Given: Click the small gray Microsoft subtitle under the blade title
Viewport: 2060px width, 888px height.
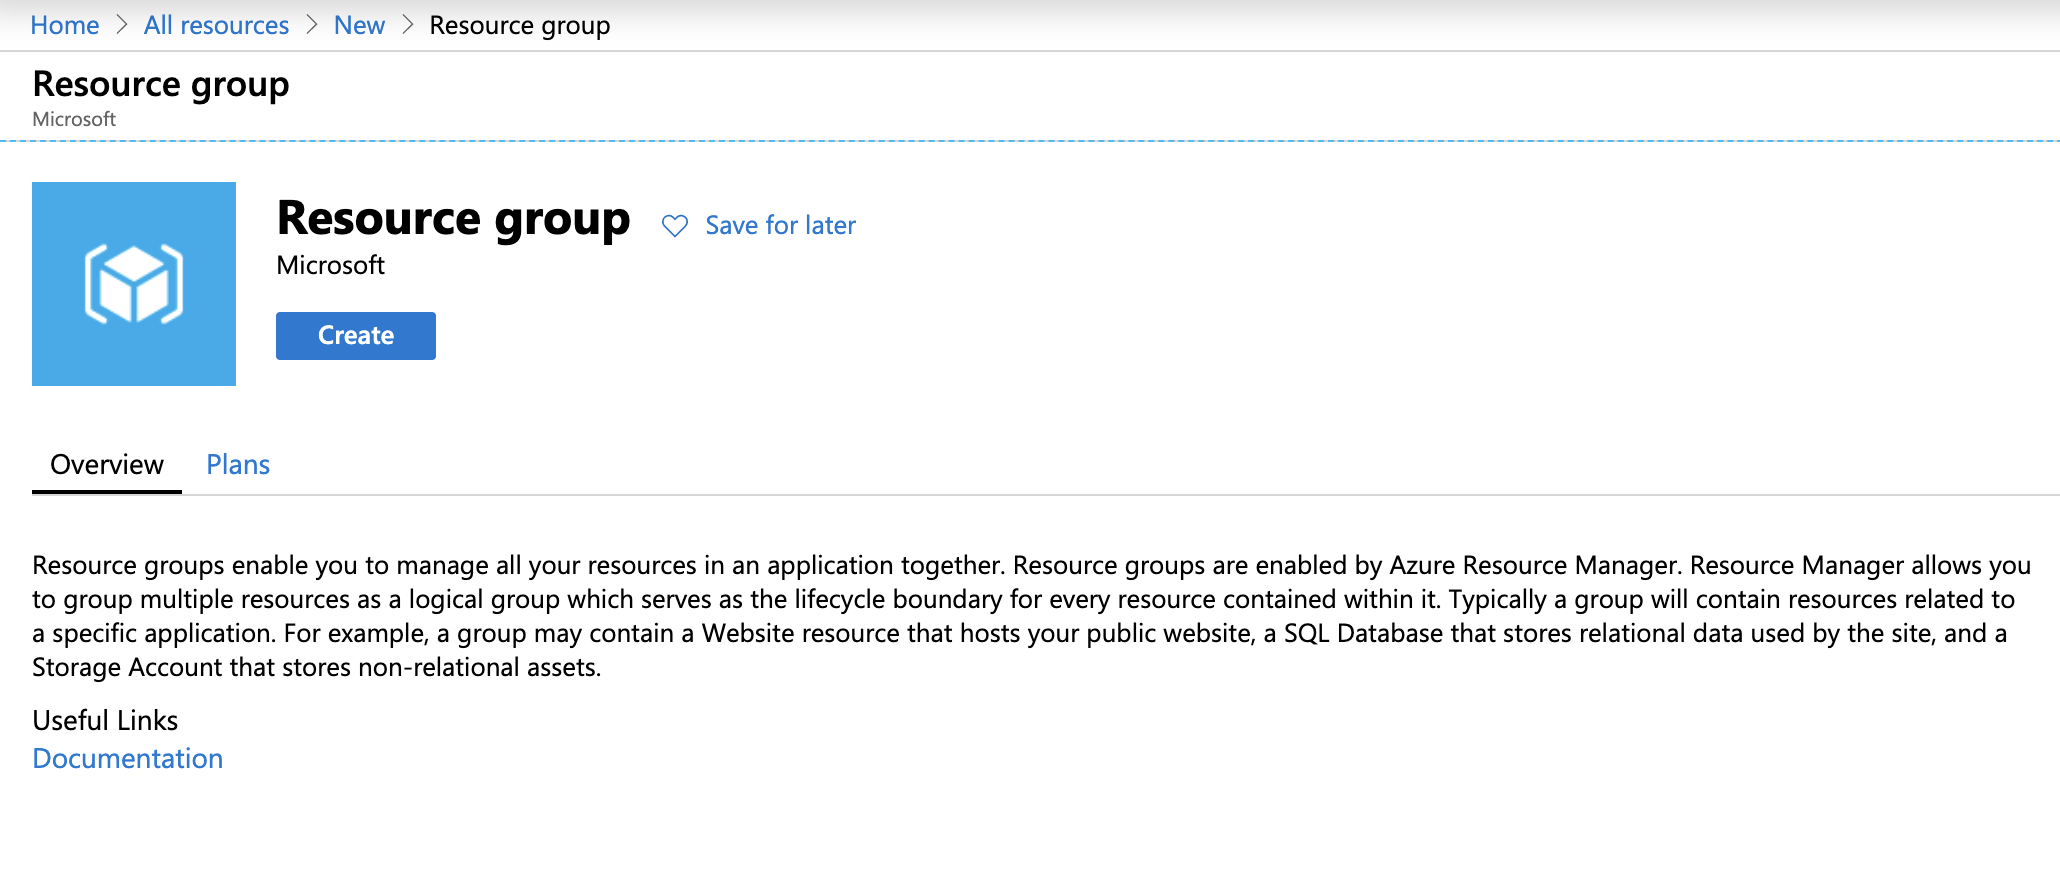Looking at the screenshot, I should point(74,119).
